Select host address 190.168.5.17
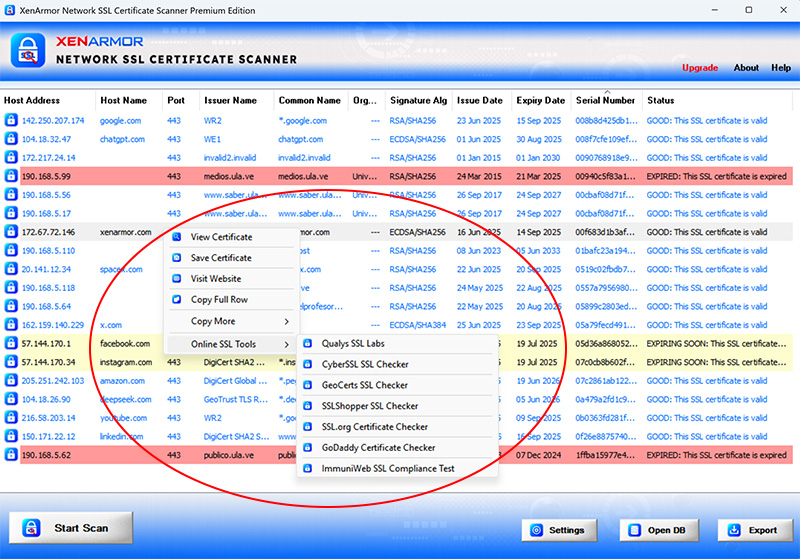Image resolution: width=800 pixels, height=559 pixels. click(x=46, y=214)
